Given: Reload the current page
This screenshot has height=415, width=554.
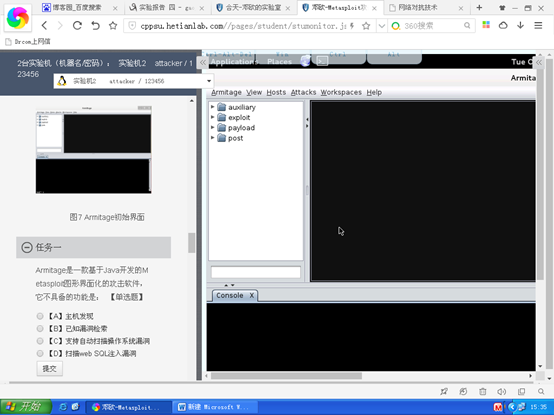Looking at the screenshot, I should pyautogui.click(x=77, y=25).
